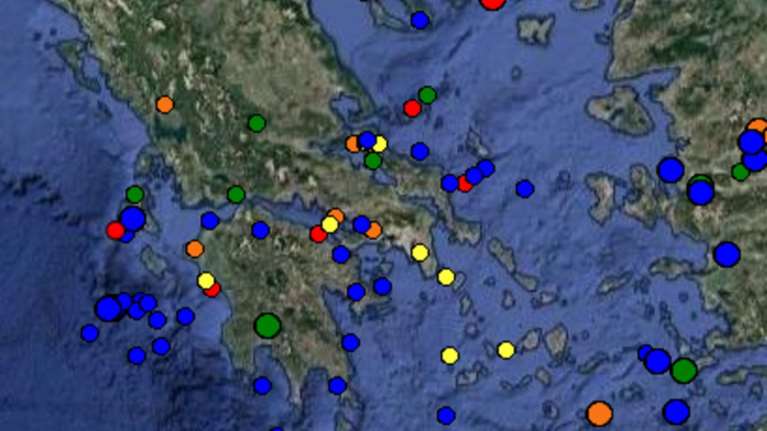Select the green marker near the Sporades islands
The image size is (767, 431).
[427, 95]
